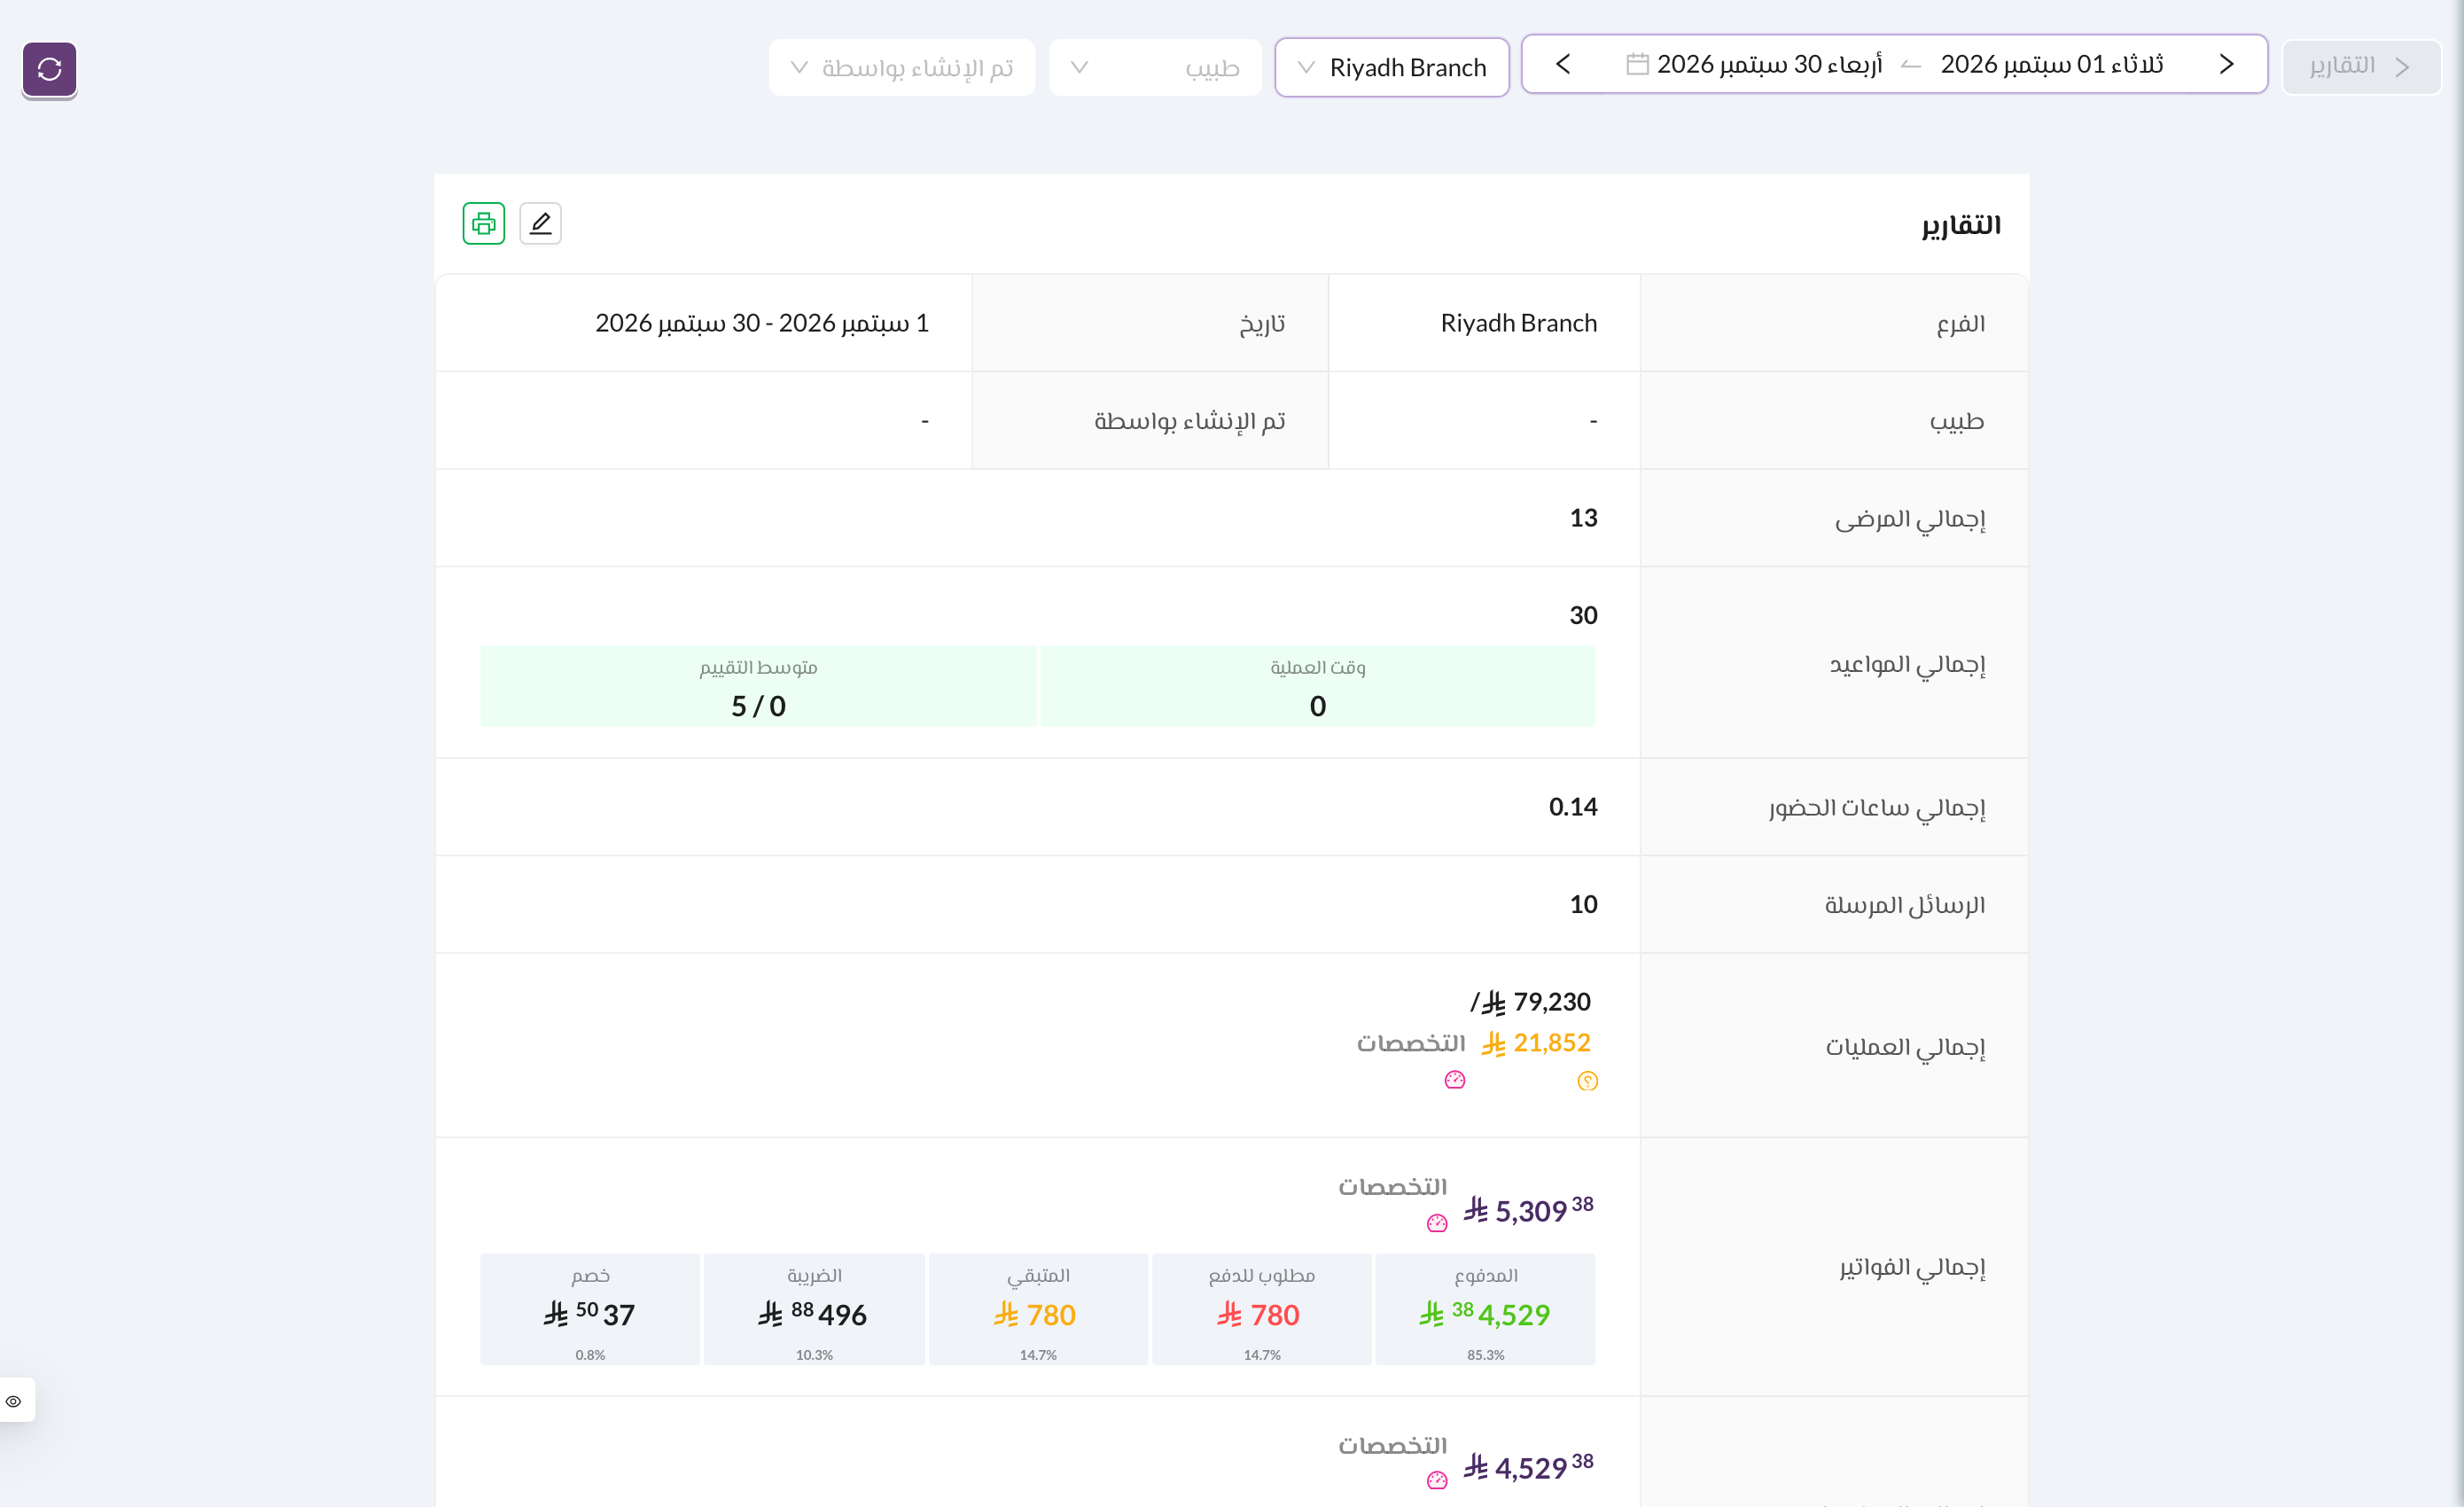
Task: Toggle the eye visibility button at left edge
Action: (x=14, y=1401)
